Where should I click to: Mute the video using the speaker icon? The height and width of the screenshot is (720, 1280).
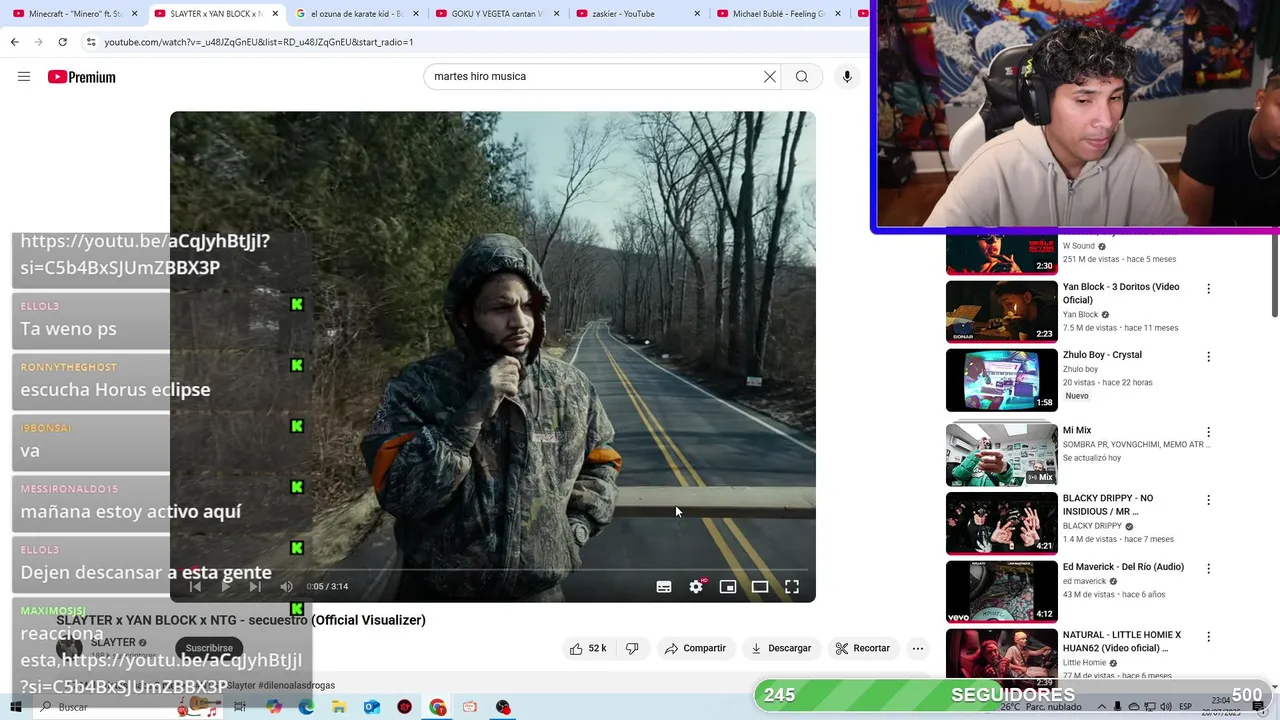(286, 587)
